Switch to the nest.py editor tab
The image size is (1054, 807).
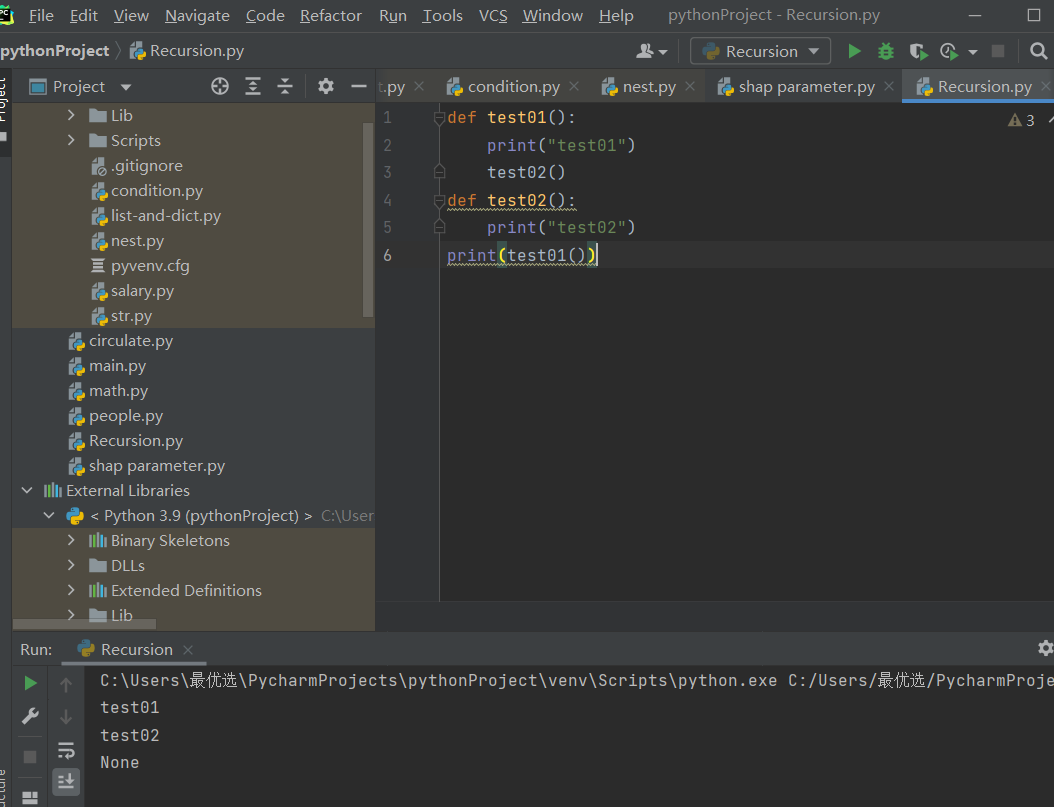(649, 87)
